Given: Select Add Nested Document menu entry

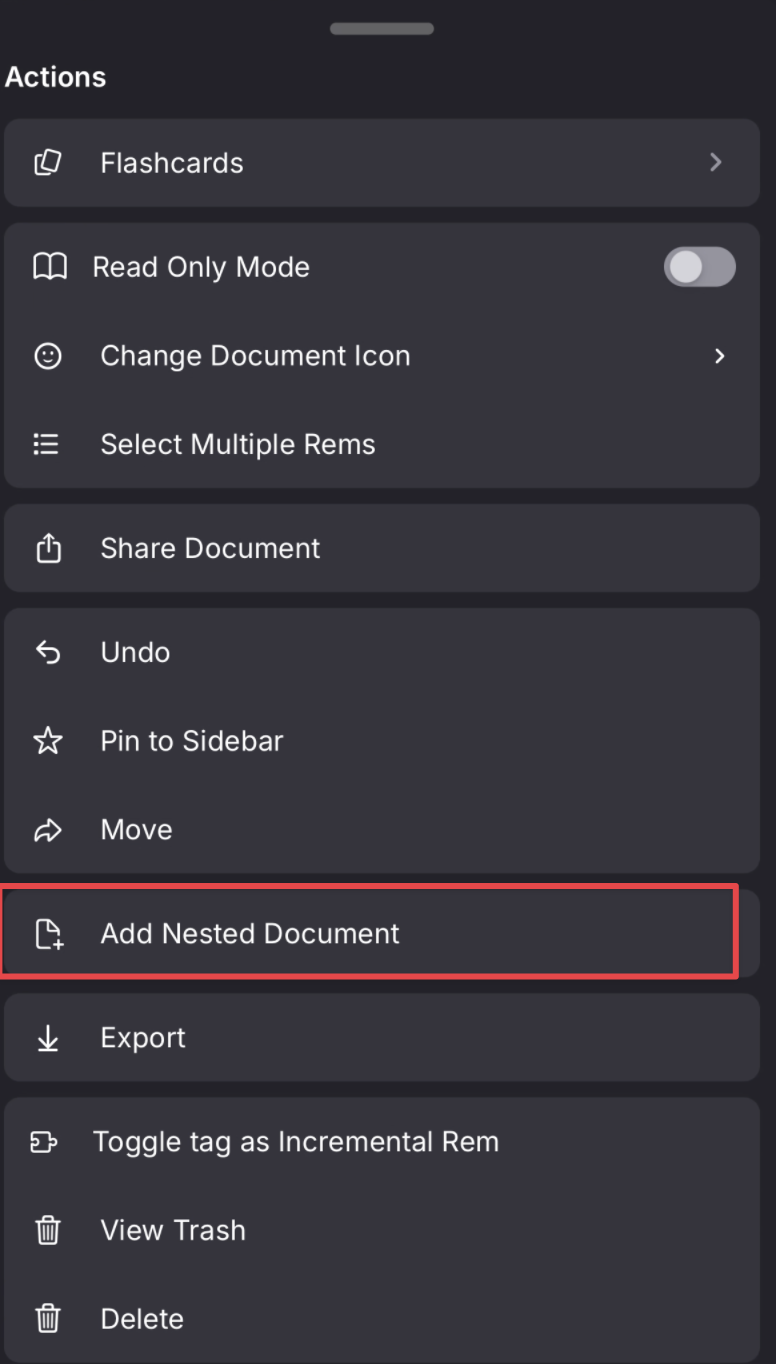Looking at the screenshot, I should tap(250, 933).
